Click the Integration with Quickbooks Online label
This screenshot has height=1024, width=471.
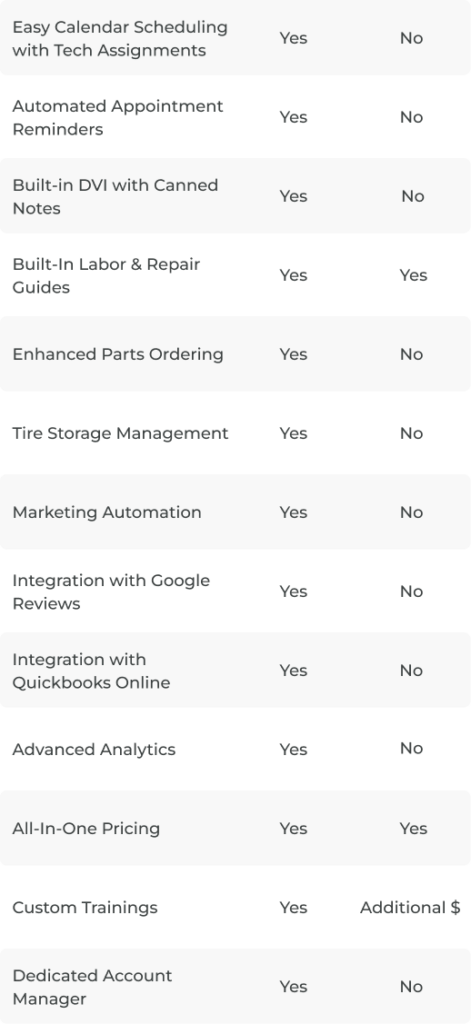coord(91,671)
